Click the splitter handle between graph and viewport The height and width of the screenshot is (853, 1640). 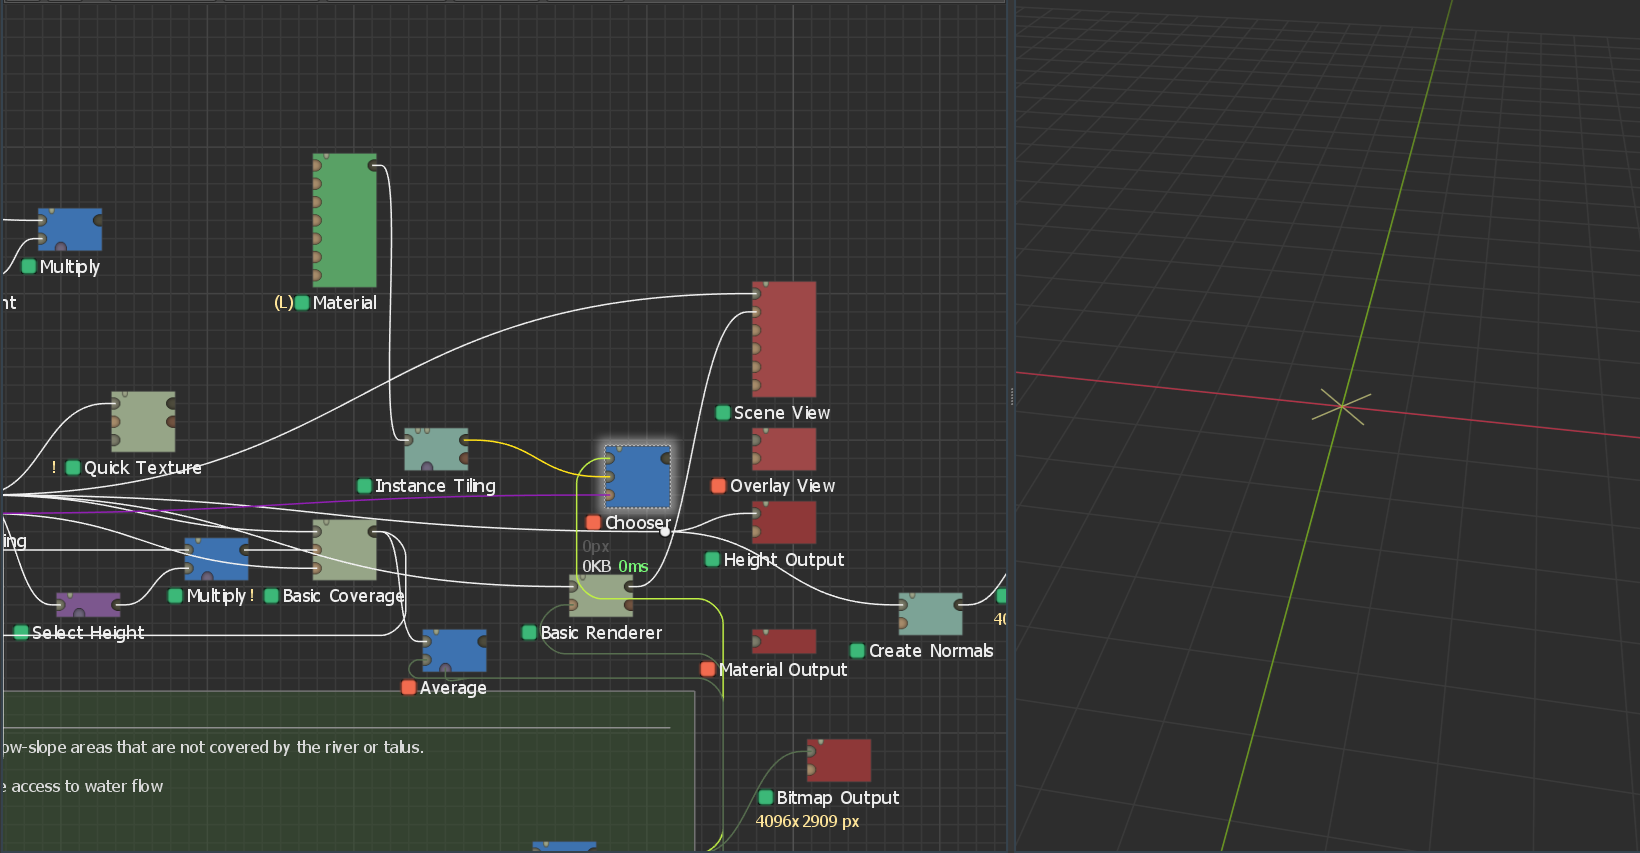tap(1012, 397)
